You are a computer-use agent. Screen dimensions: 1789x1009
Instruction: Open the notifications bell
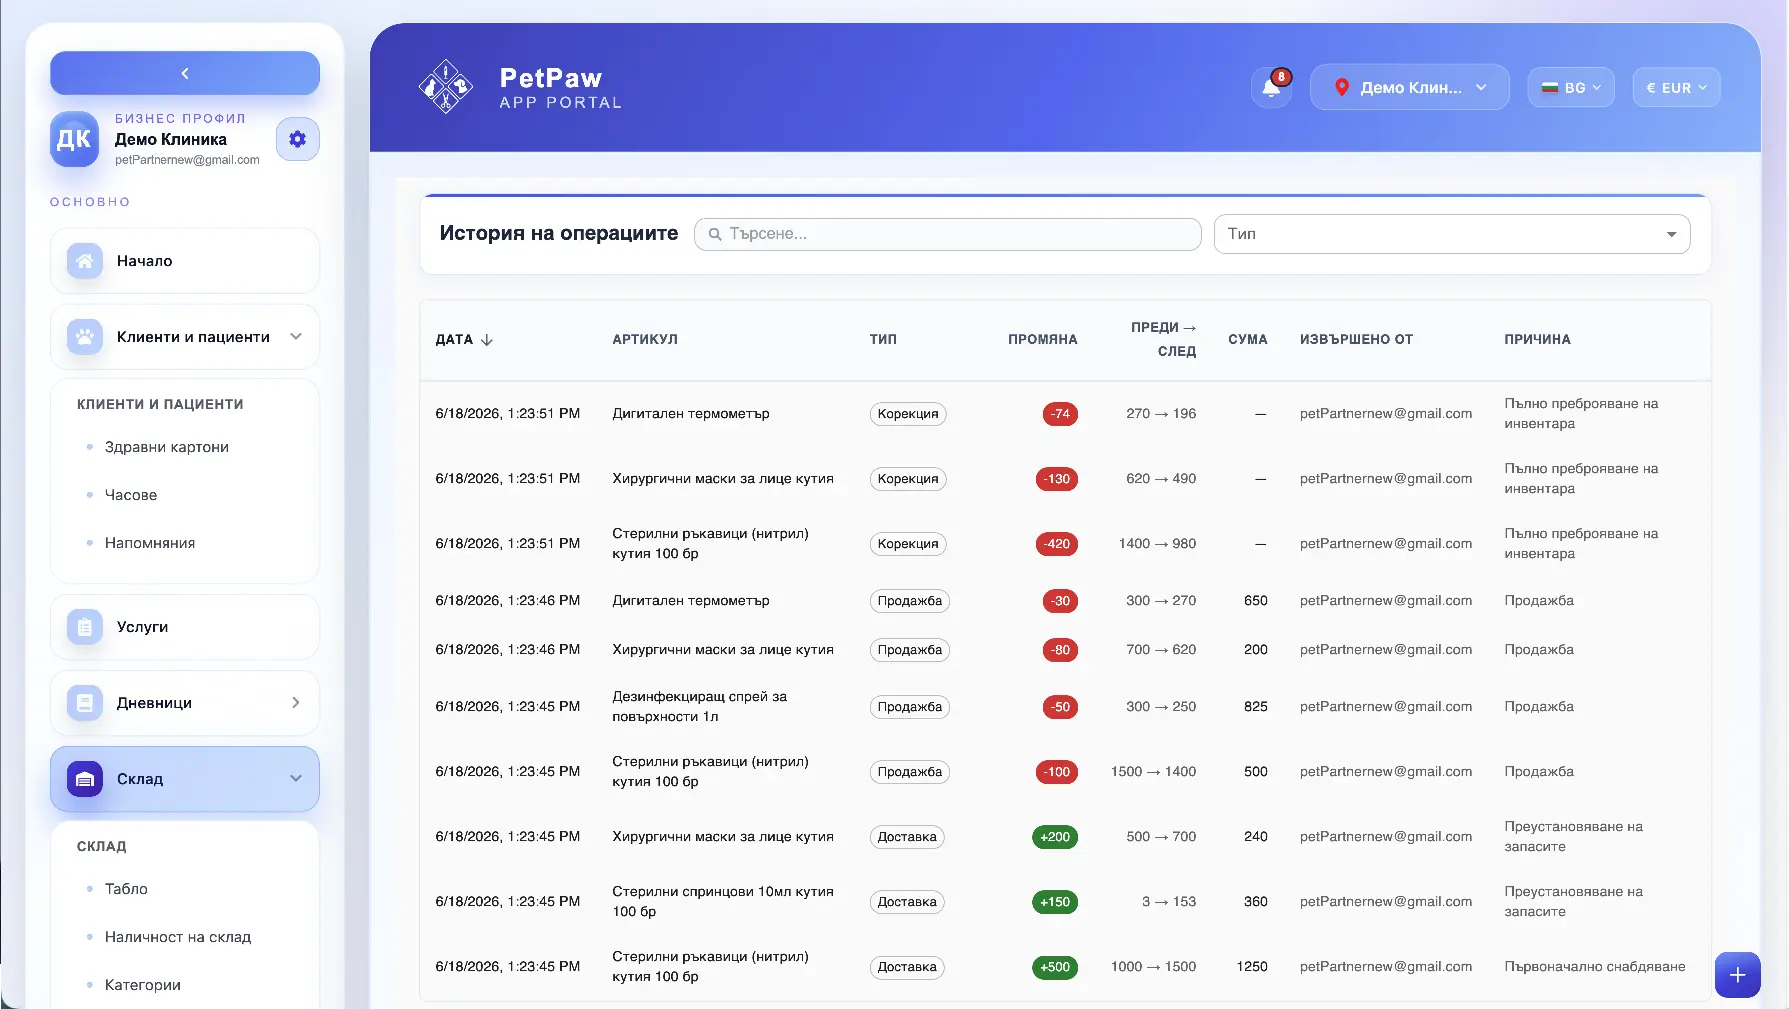(1271, 87)
